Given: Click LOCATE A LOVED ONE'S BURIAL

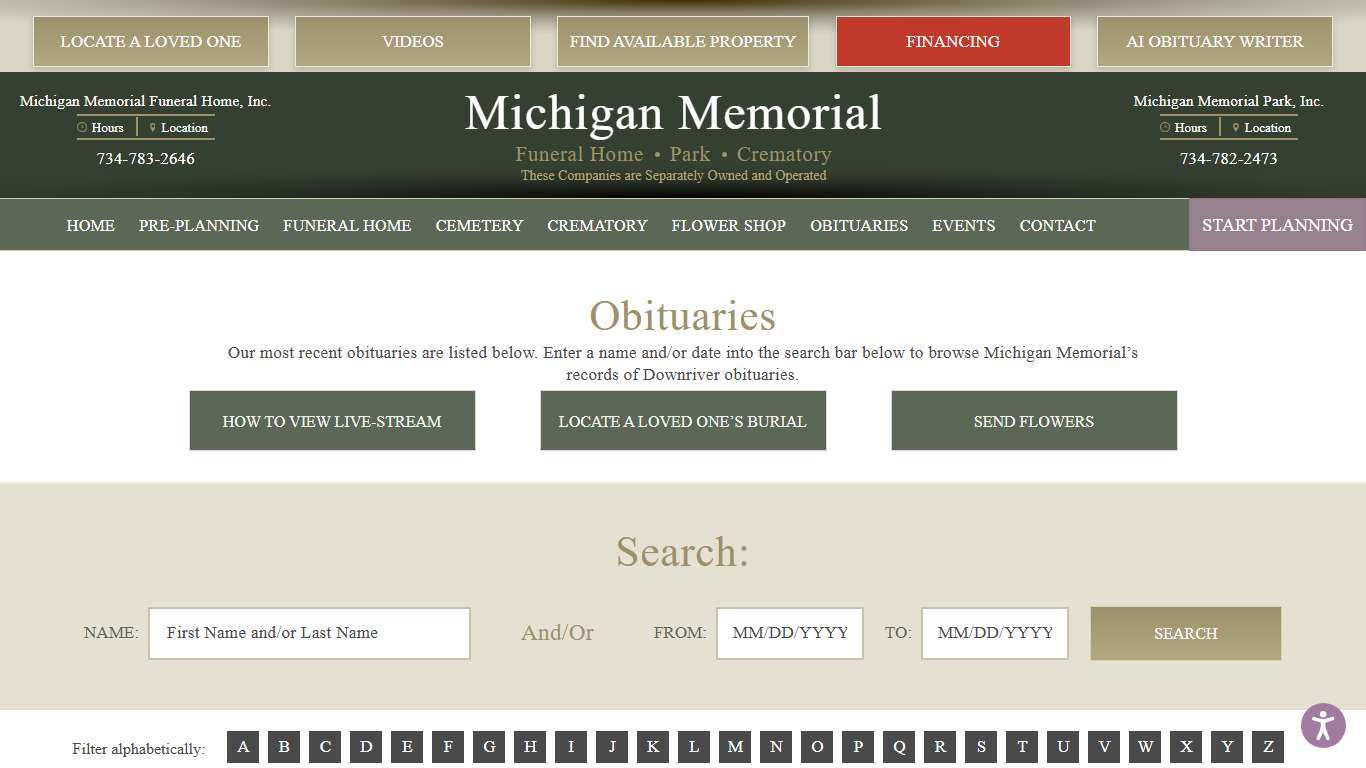Looking at the screenshot, I should [x=683, y=420].
